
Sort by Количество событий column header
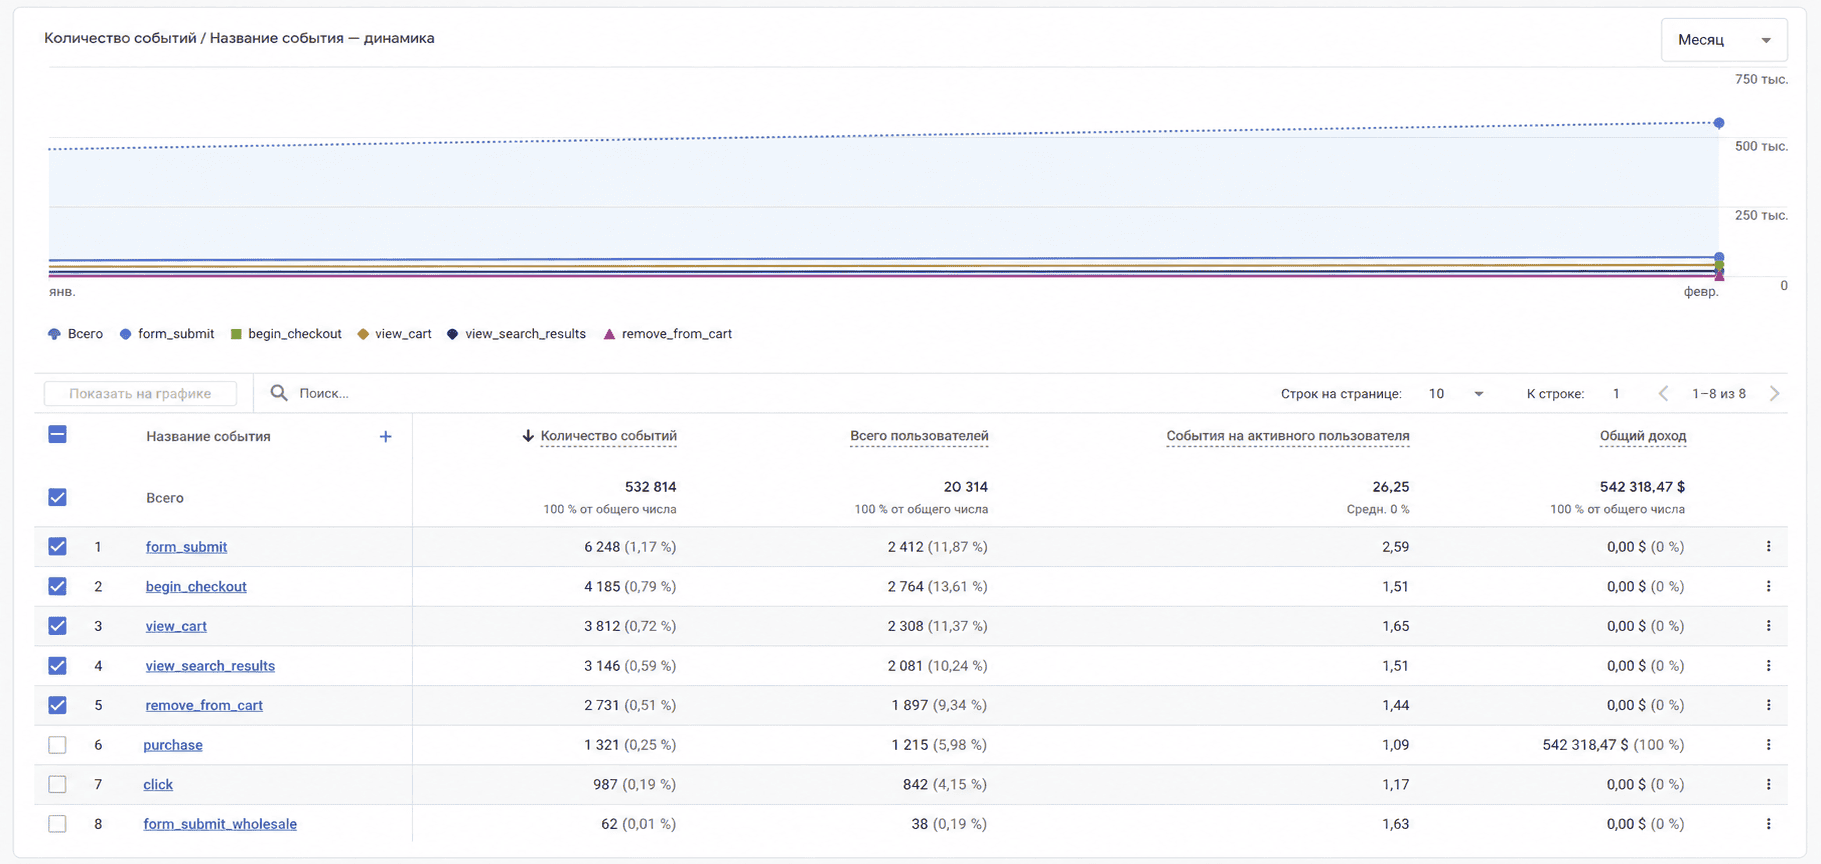coord(608,436)
